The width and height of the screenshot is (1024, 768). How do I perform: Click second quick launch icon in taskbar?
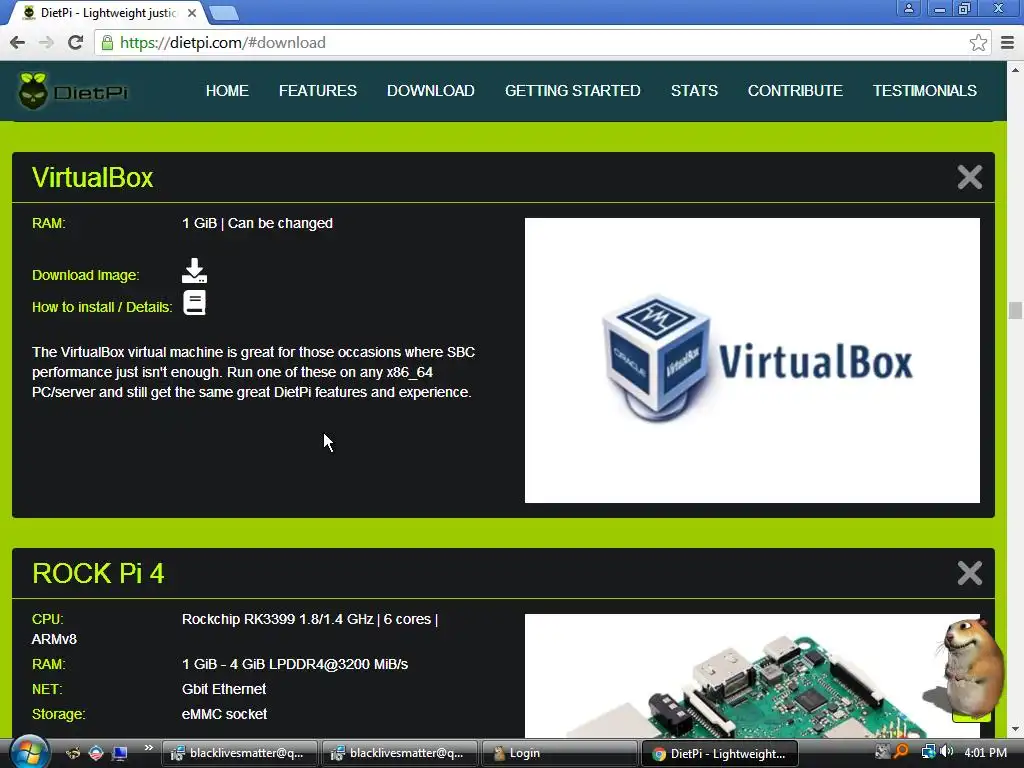[x=96, y=753]
